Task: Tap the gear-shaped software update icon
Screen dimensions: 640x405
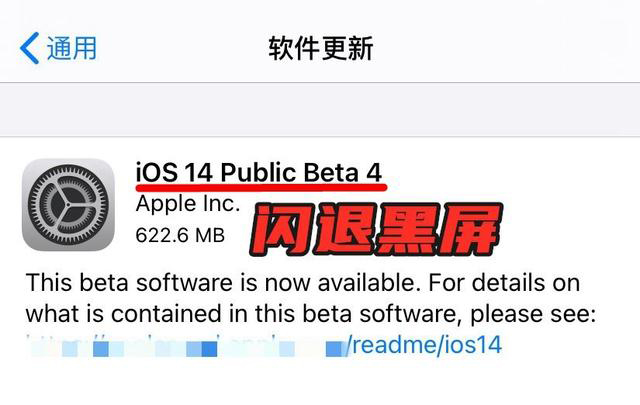Action: coord(68,205)
